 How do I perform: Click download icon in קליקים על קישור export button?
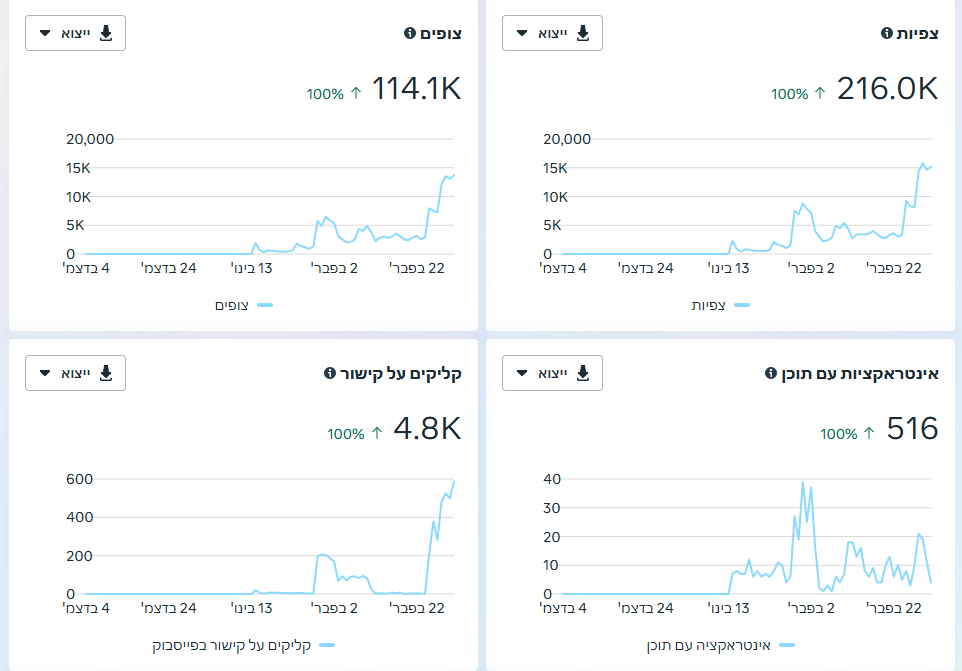(x=106, y=373)
